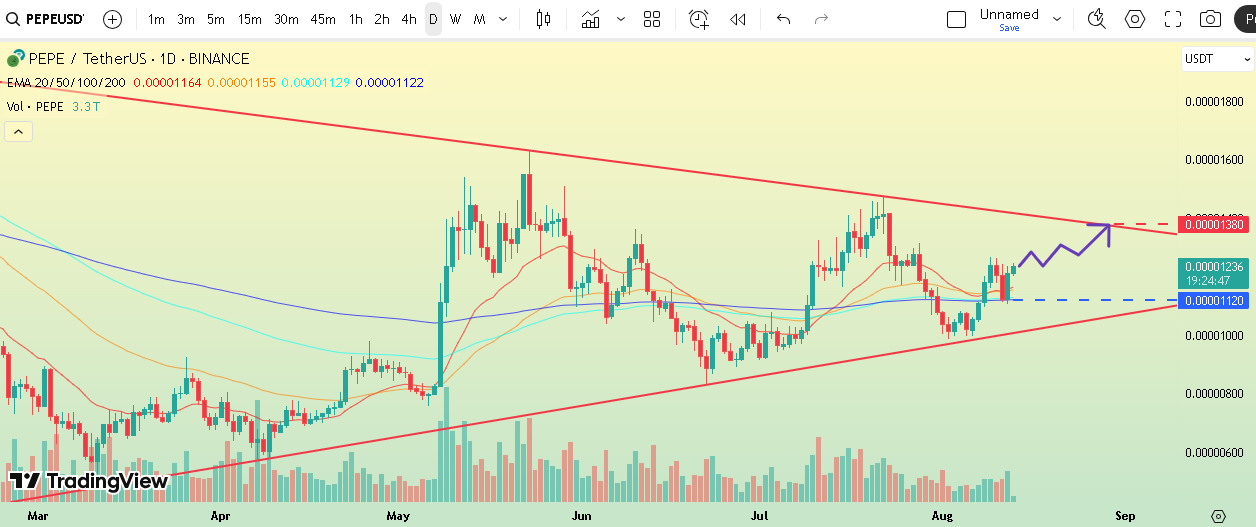Open the layout setup square icon
The image size is (1256, 527).
click(957, 19)
